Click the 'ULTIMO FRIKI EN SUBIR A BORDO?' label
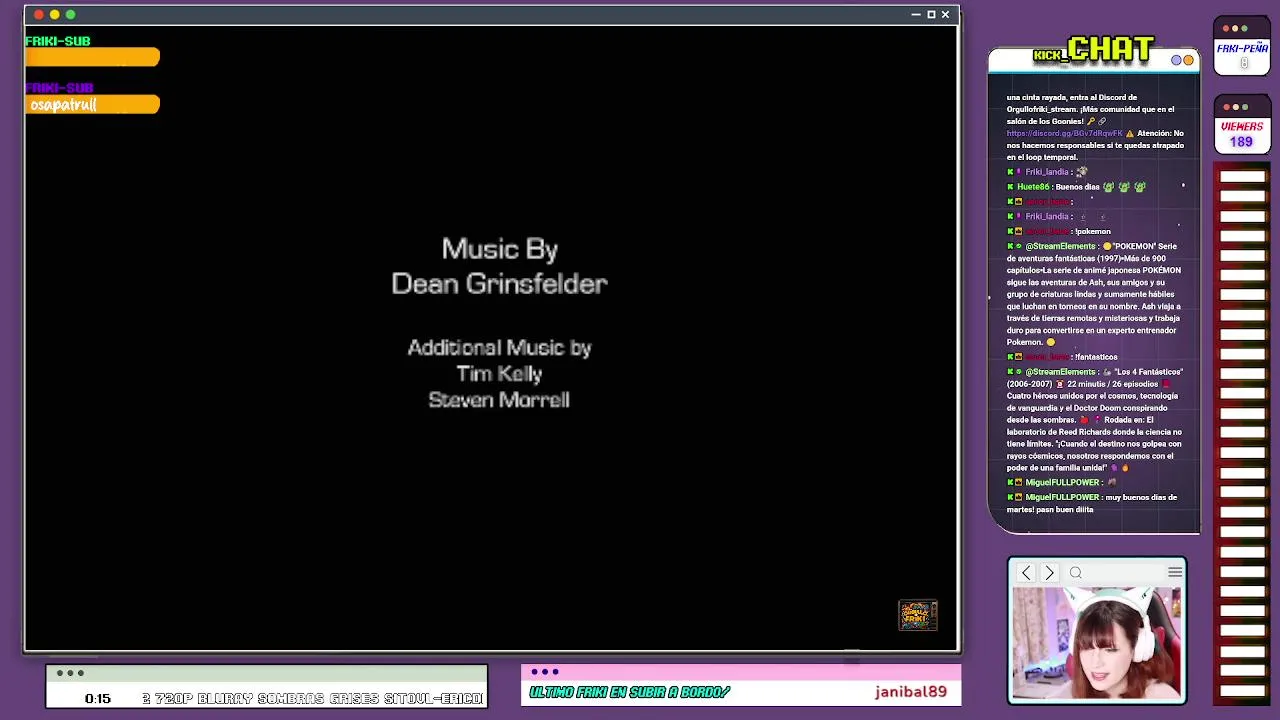The width and height of the screenshot is (1280, 720). click(x=630, y=692)
